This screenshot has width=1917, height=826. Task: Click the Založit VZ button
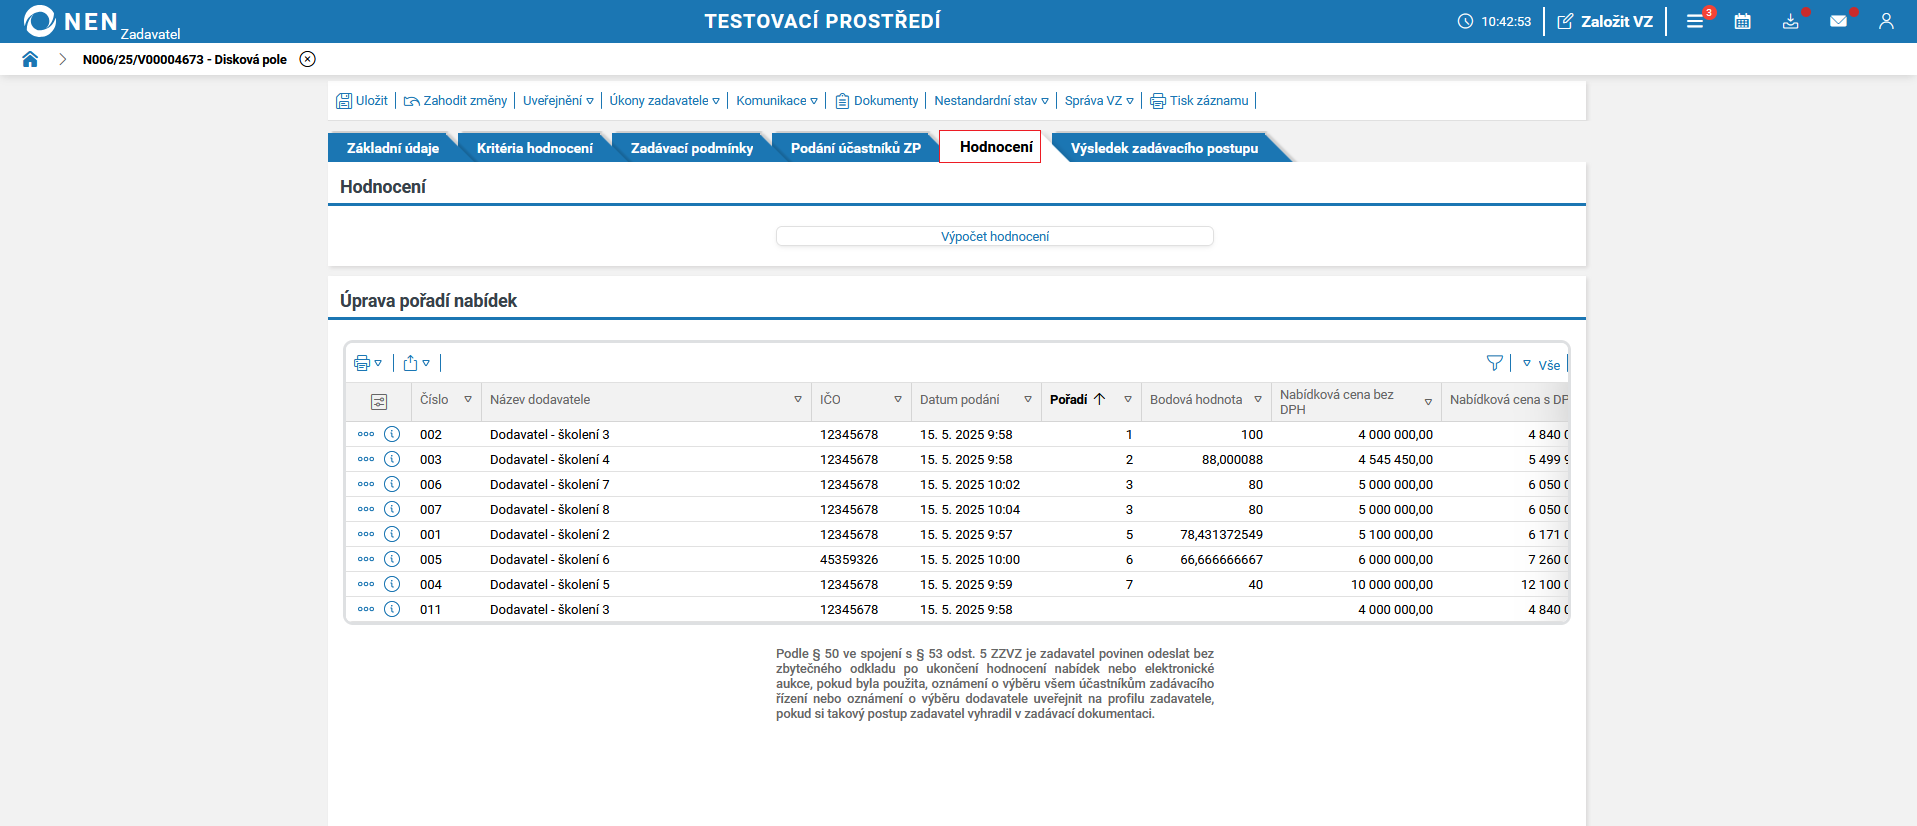pos(1605,21)
